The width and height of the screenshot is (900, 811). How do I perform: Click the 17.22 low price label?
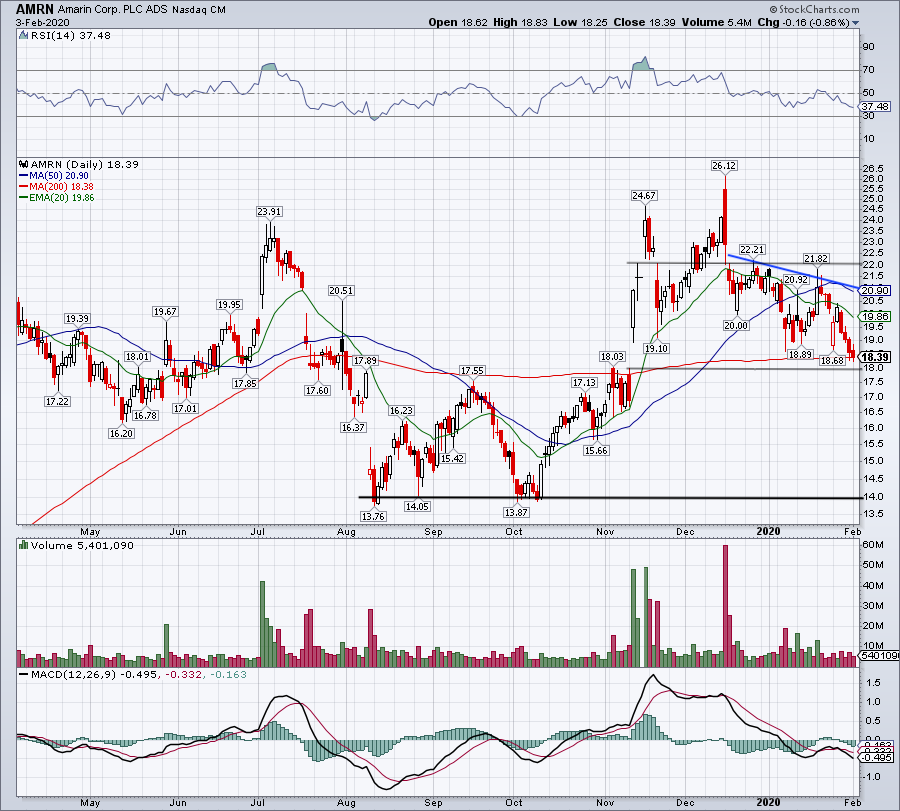57,401
